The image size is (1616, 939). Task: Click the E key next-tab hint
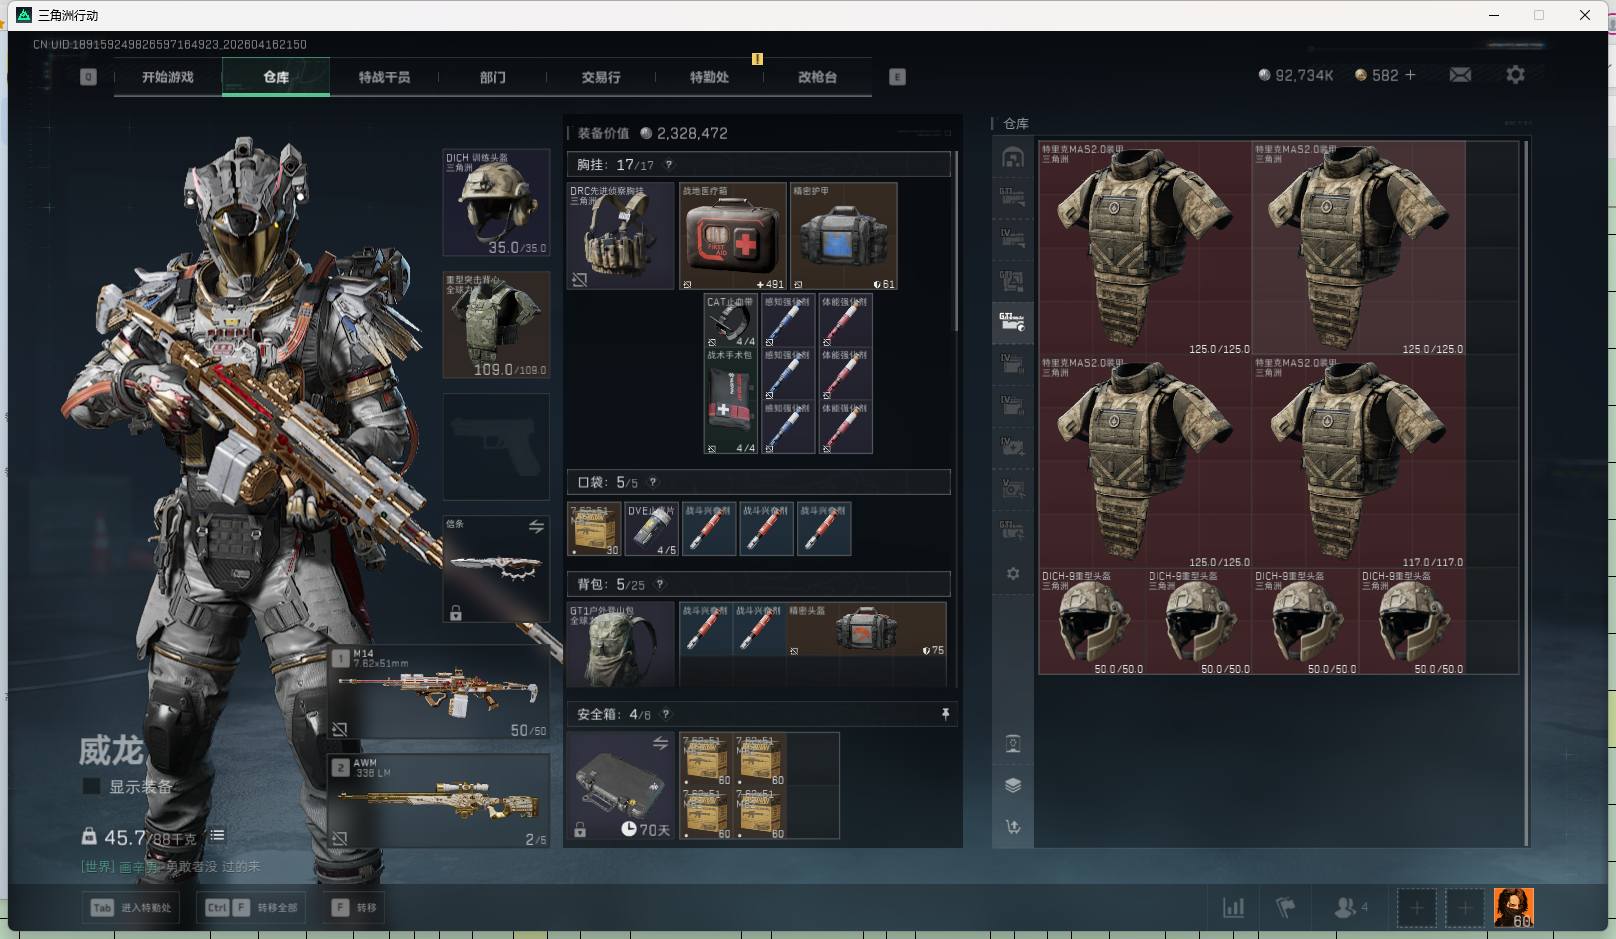[897, 77]
